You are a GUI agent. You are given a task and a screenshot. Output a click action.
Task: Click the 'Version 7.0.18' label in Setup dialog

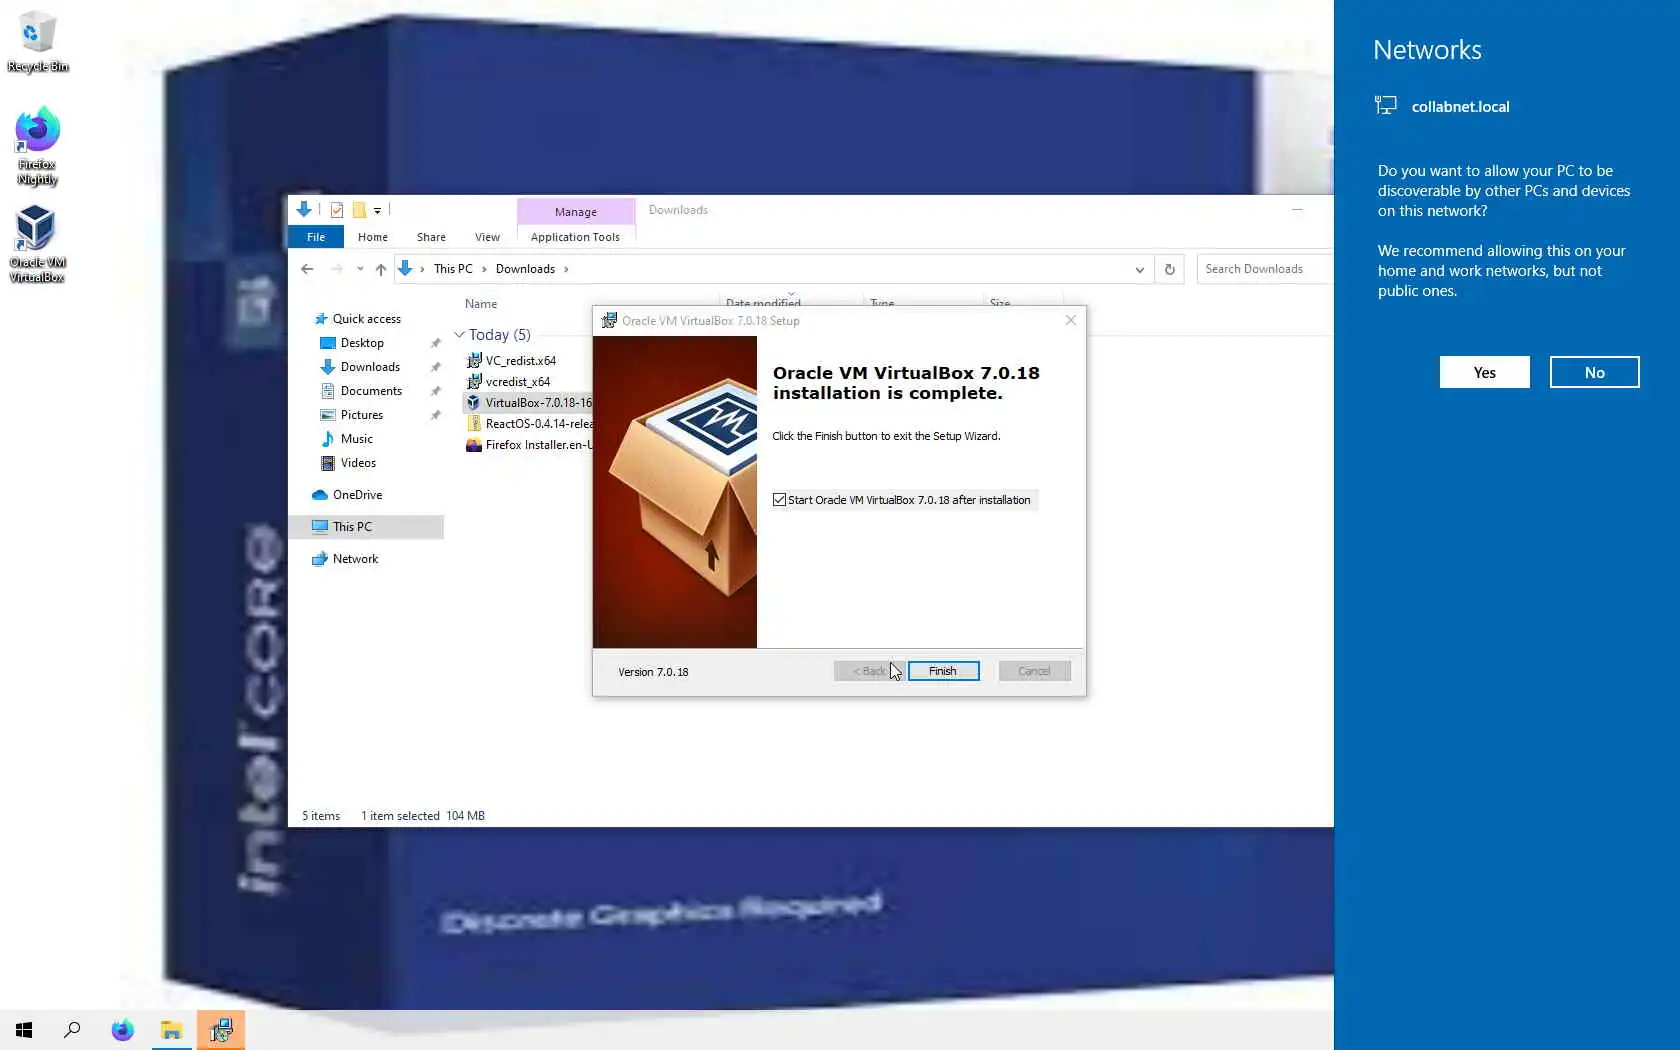[653, 672]
